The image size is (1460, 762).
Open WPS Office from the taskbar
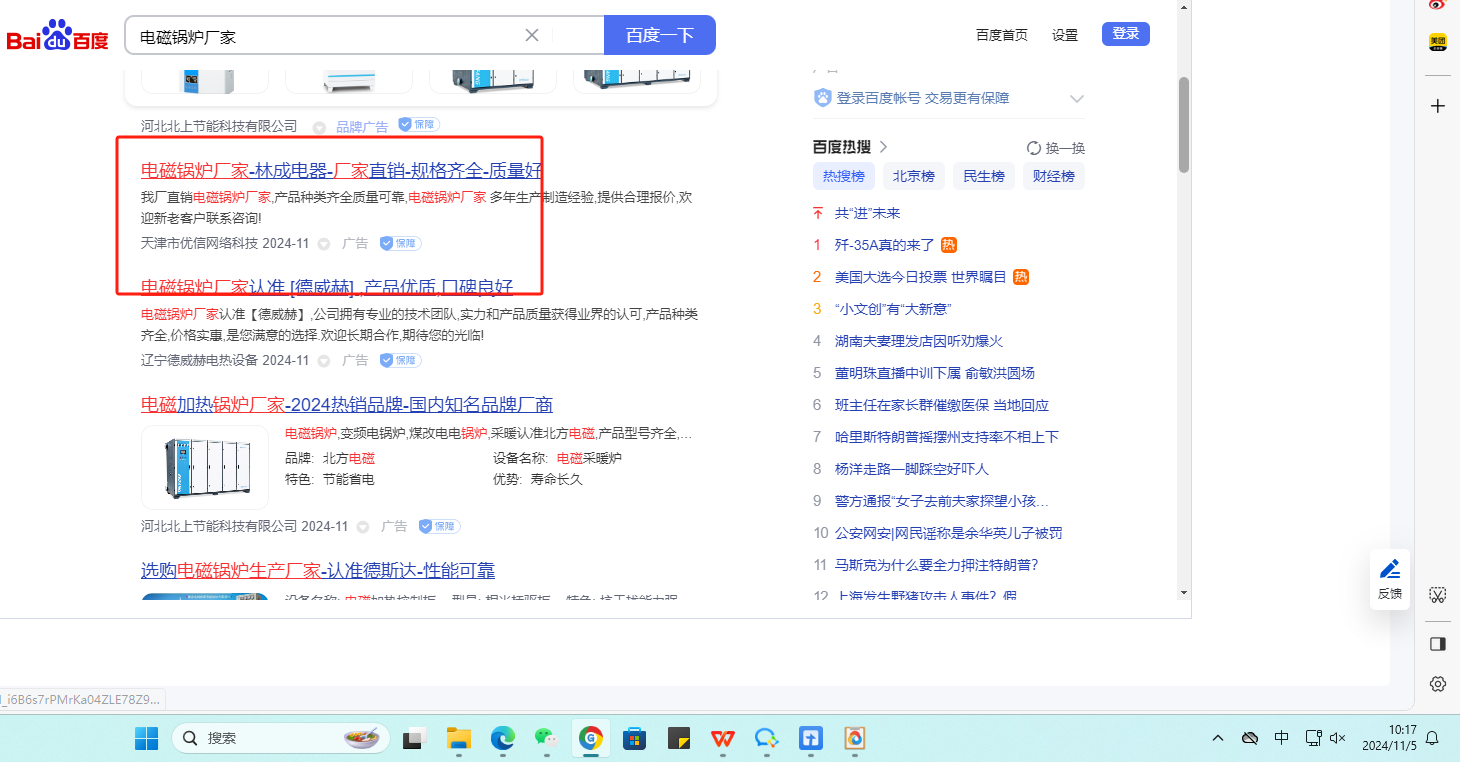[x=723, y=739]
